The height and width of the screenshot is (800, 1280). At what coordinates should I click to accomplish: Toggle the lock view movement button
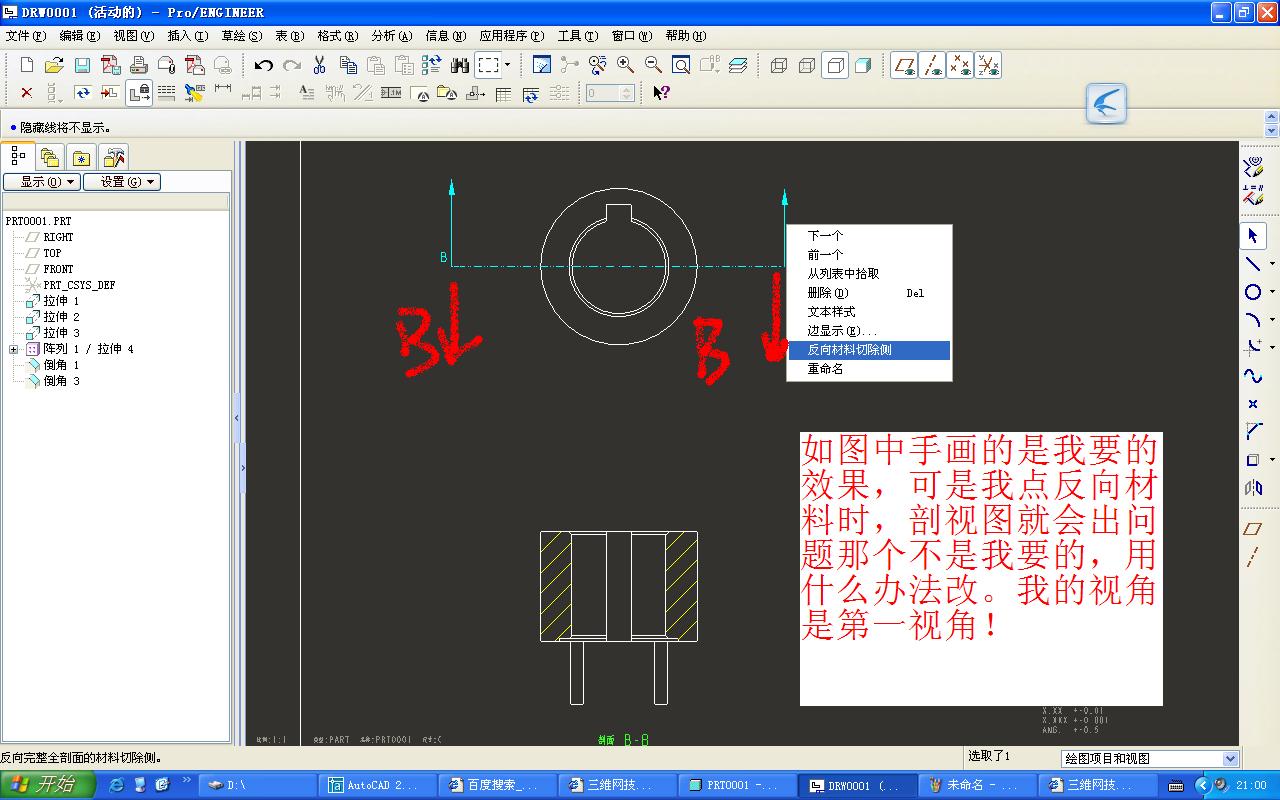(x=139, y=93)
